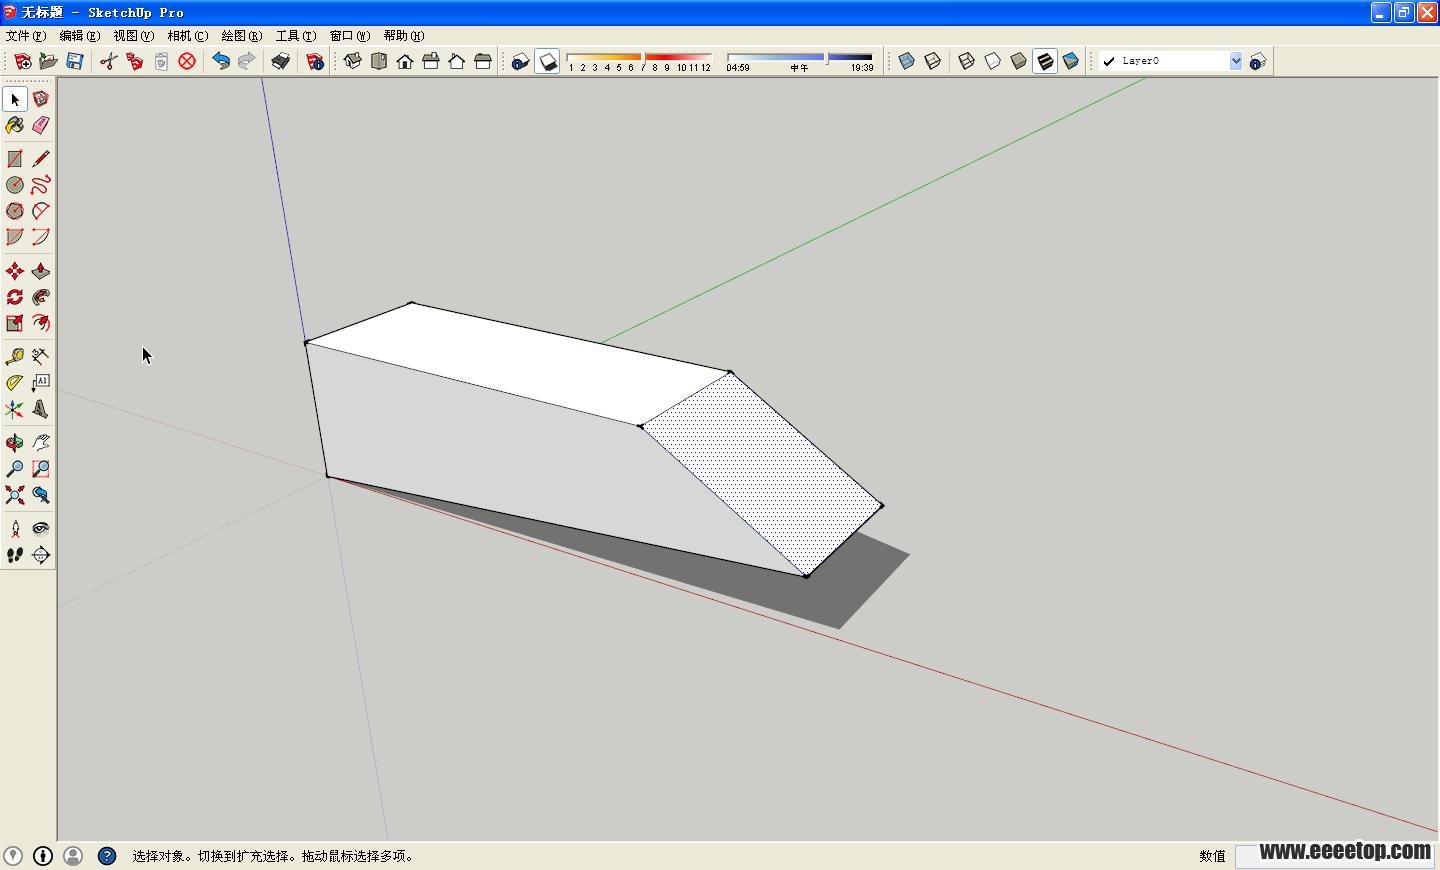Image resolution: width=1440 pixels, height=870 pixels.
Task: Expand the Layer0 layer dropdown
Action: click(x=1236, y=61)
